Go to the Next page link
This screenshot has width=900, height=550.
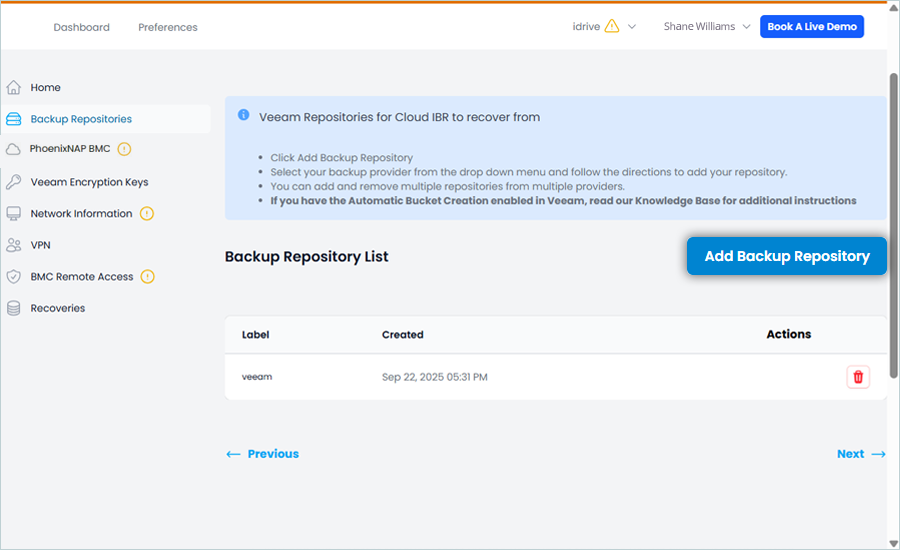[x=850, y=454]
